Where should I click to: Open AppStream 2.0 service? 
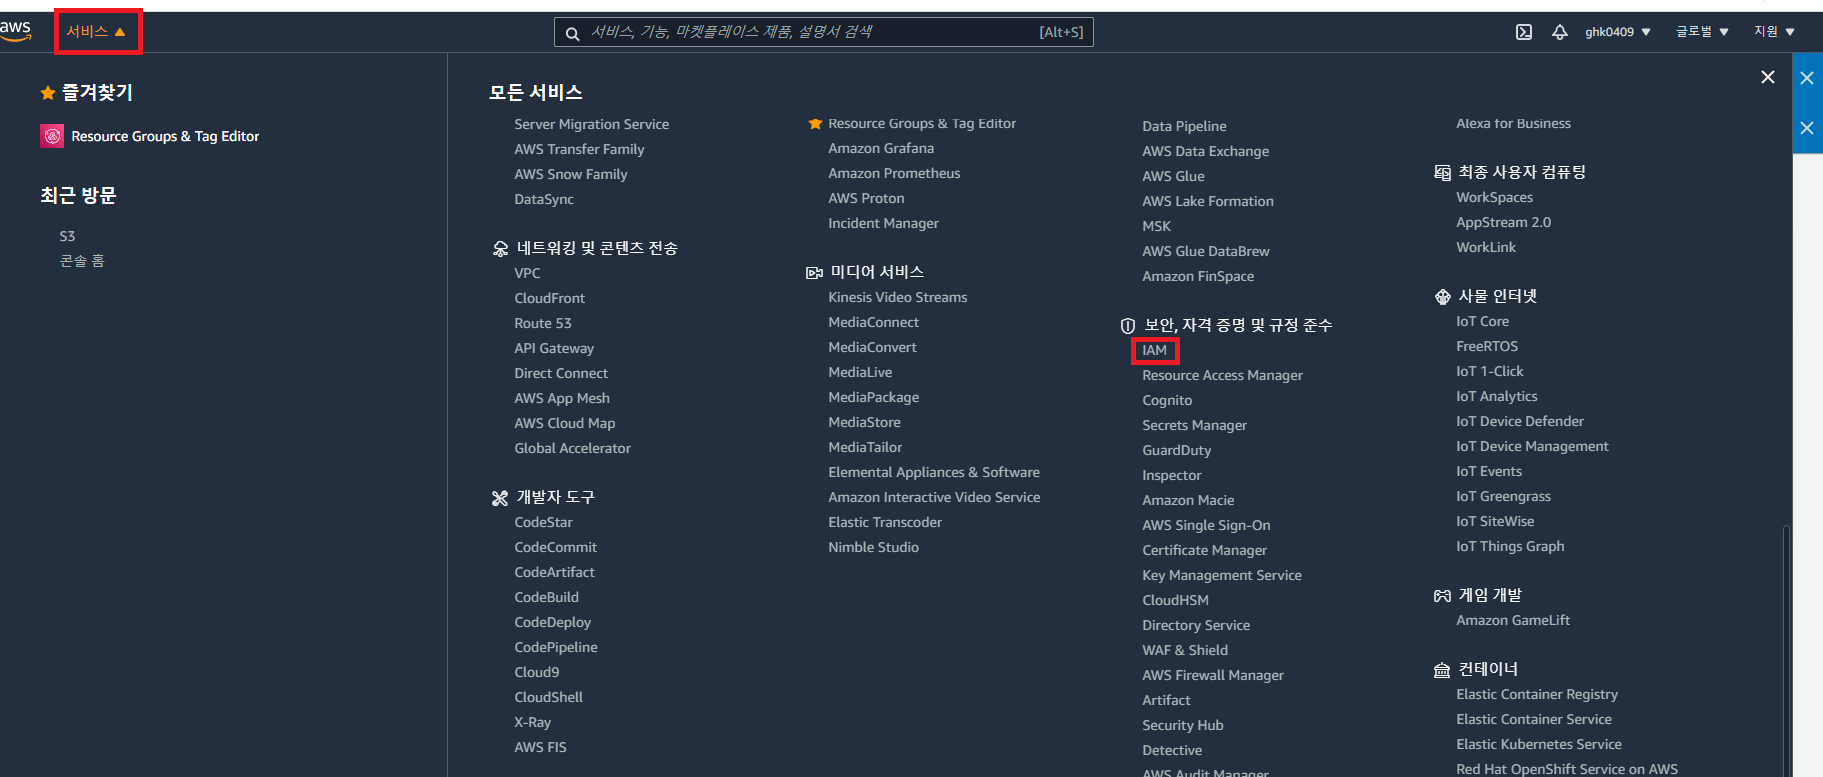coord(1503,222)
